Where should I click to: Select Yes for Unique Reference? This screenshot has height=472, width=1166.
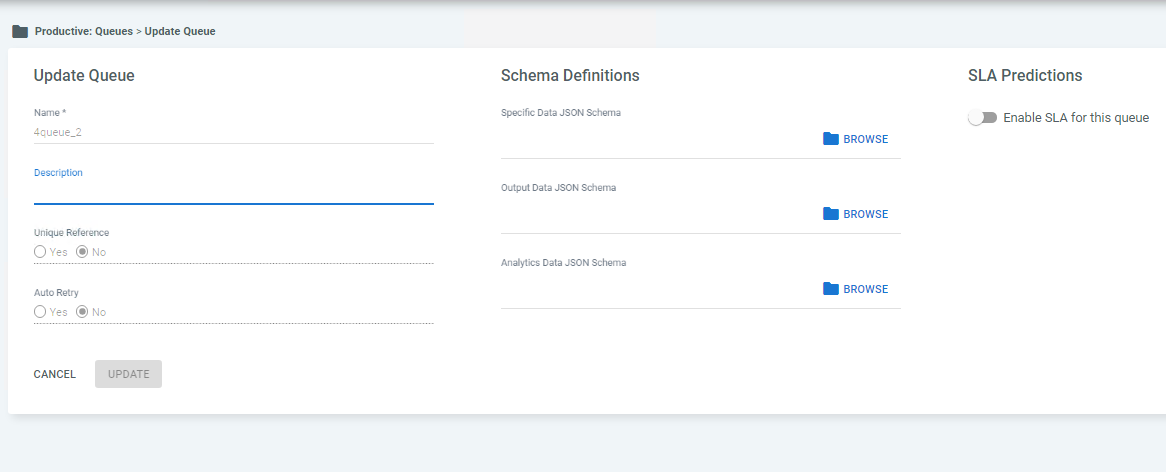pyautogui.click(x=40, y=252)
